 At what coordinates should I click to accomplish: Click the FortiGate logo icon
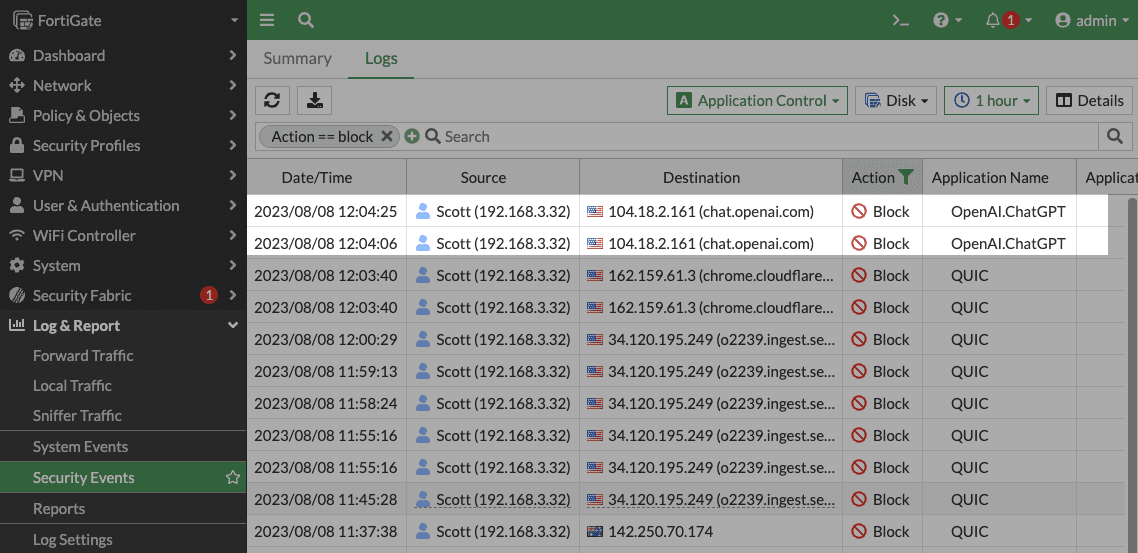[22, 20]
